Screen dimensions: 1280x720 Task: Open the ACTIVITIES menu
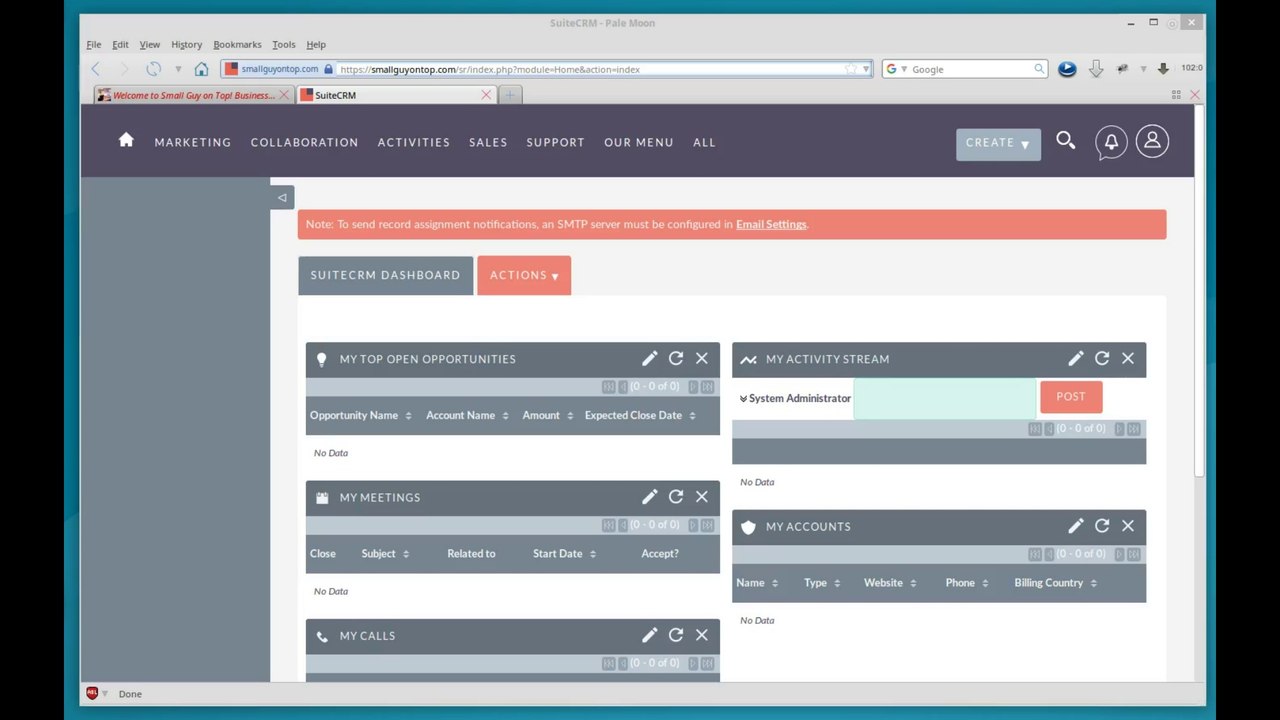[414, 142]
